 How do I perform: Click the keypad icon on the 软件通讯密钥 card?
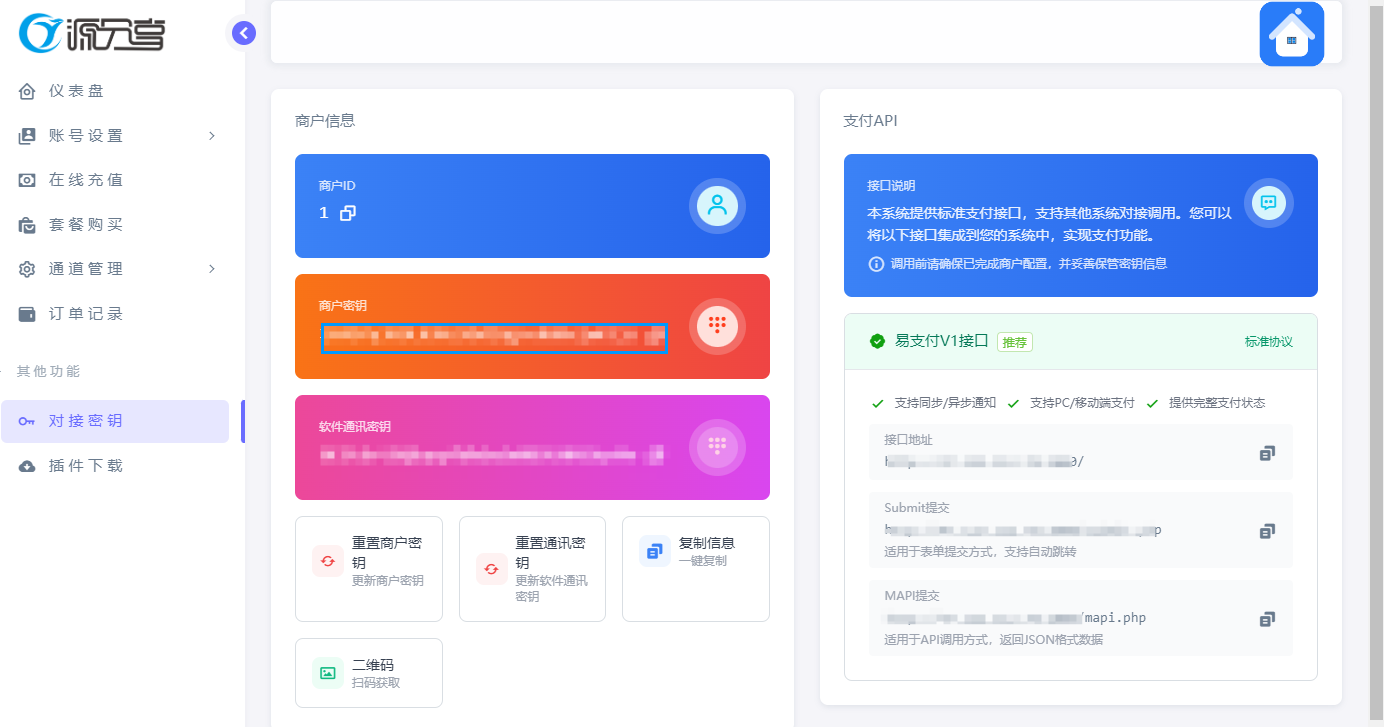click(717, 447)
